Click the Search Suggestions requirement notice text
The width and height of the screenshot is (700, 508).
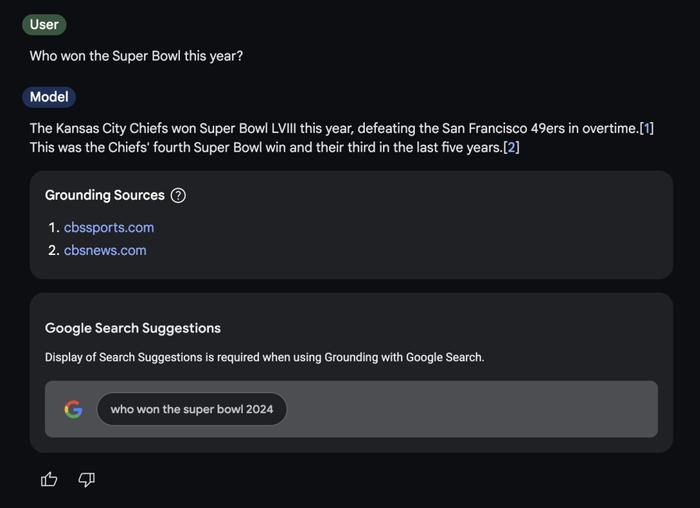[264, 357]
